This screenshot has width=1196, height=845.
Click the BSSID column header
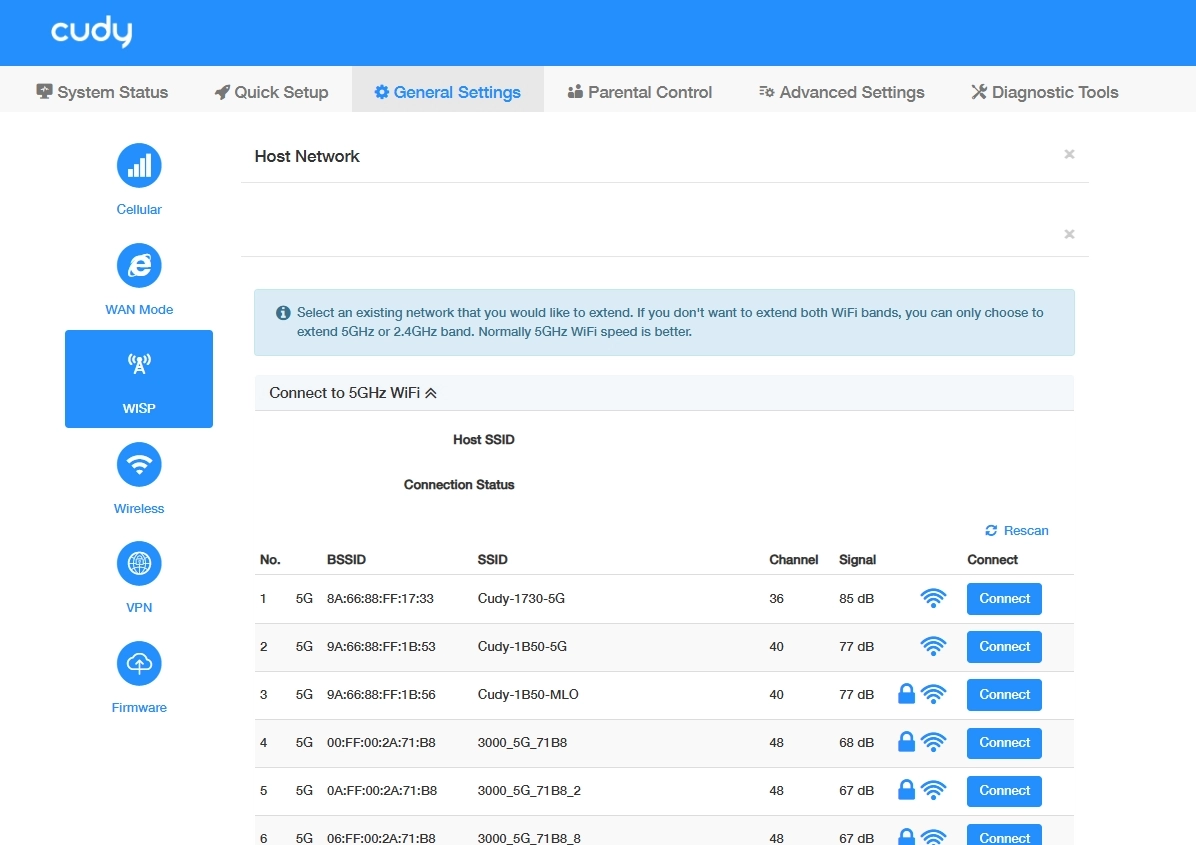point(346,560)
